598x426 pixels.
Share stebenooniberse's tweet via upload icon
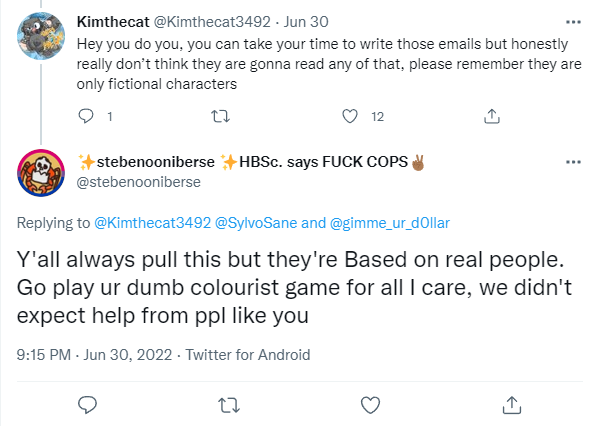click(512, 405)
